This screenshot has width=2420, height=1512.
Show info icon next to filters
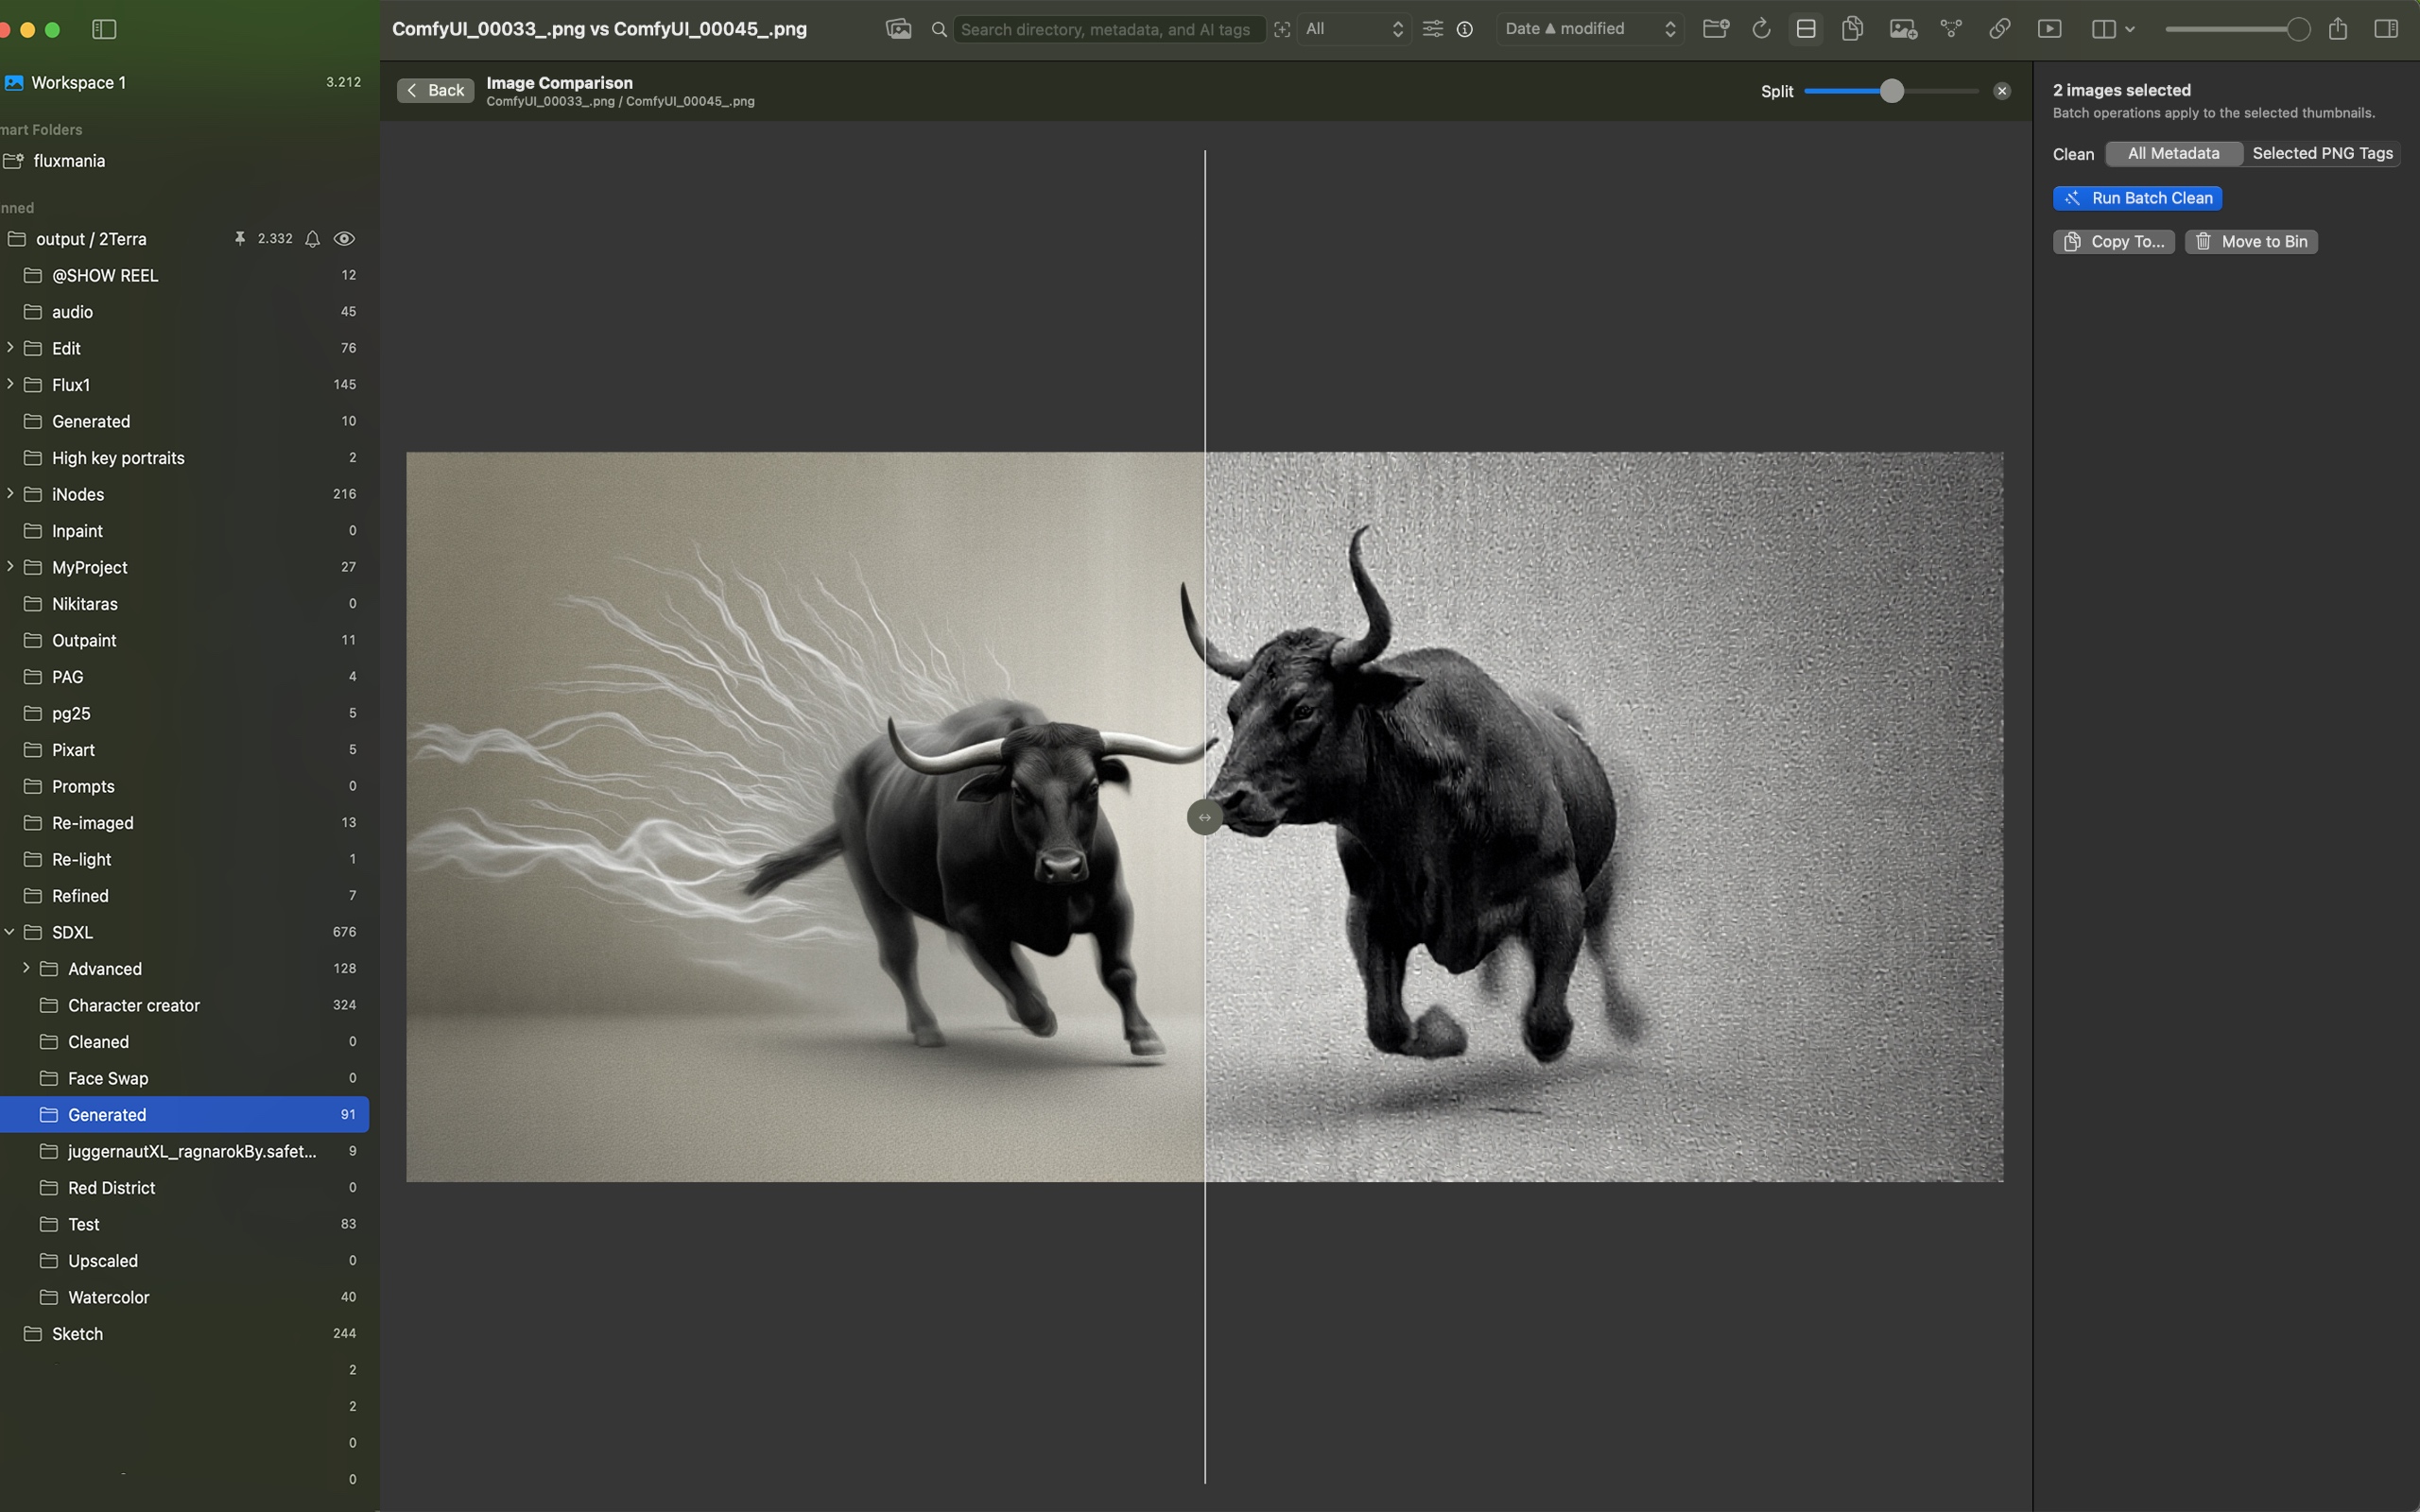1465,29
